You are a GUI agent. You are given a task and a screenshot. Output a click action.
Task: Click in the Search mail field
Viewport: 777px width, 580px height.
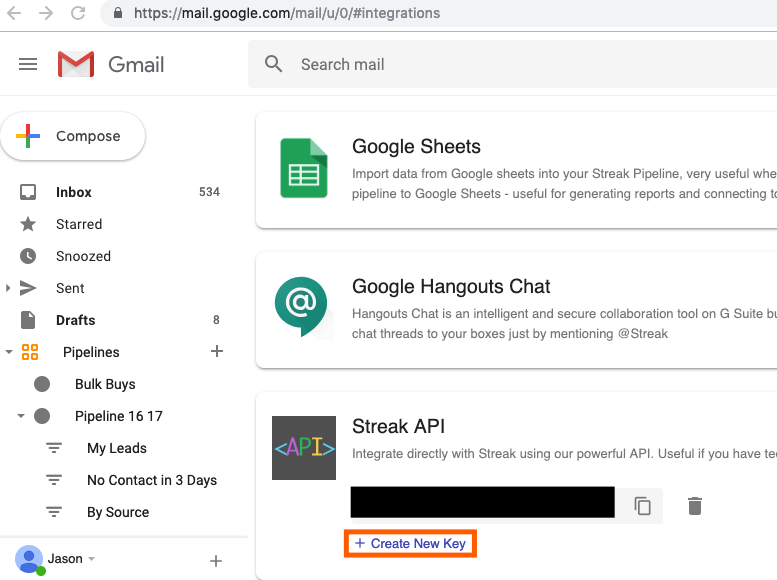(x=500, y=64)
